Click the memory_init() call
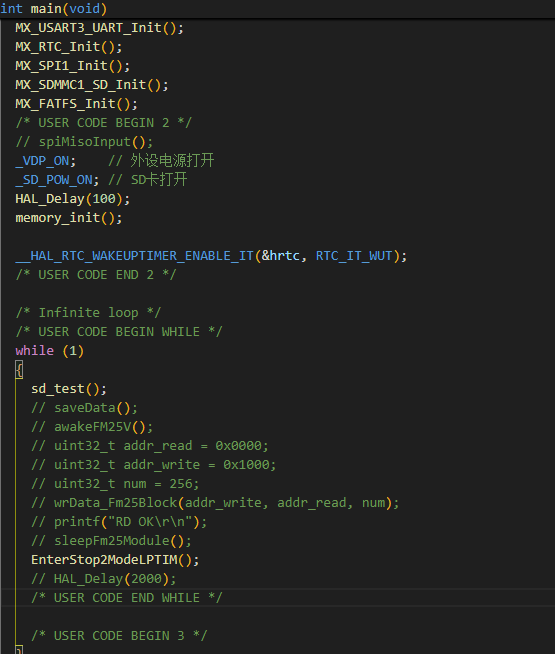555x654 pixels. click(x=69, y=218)
